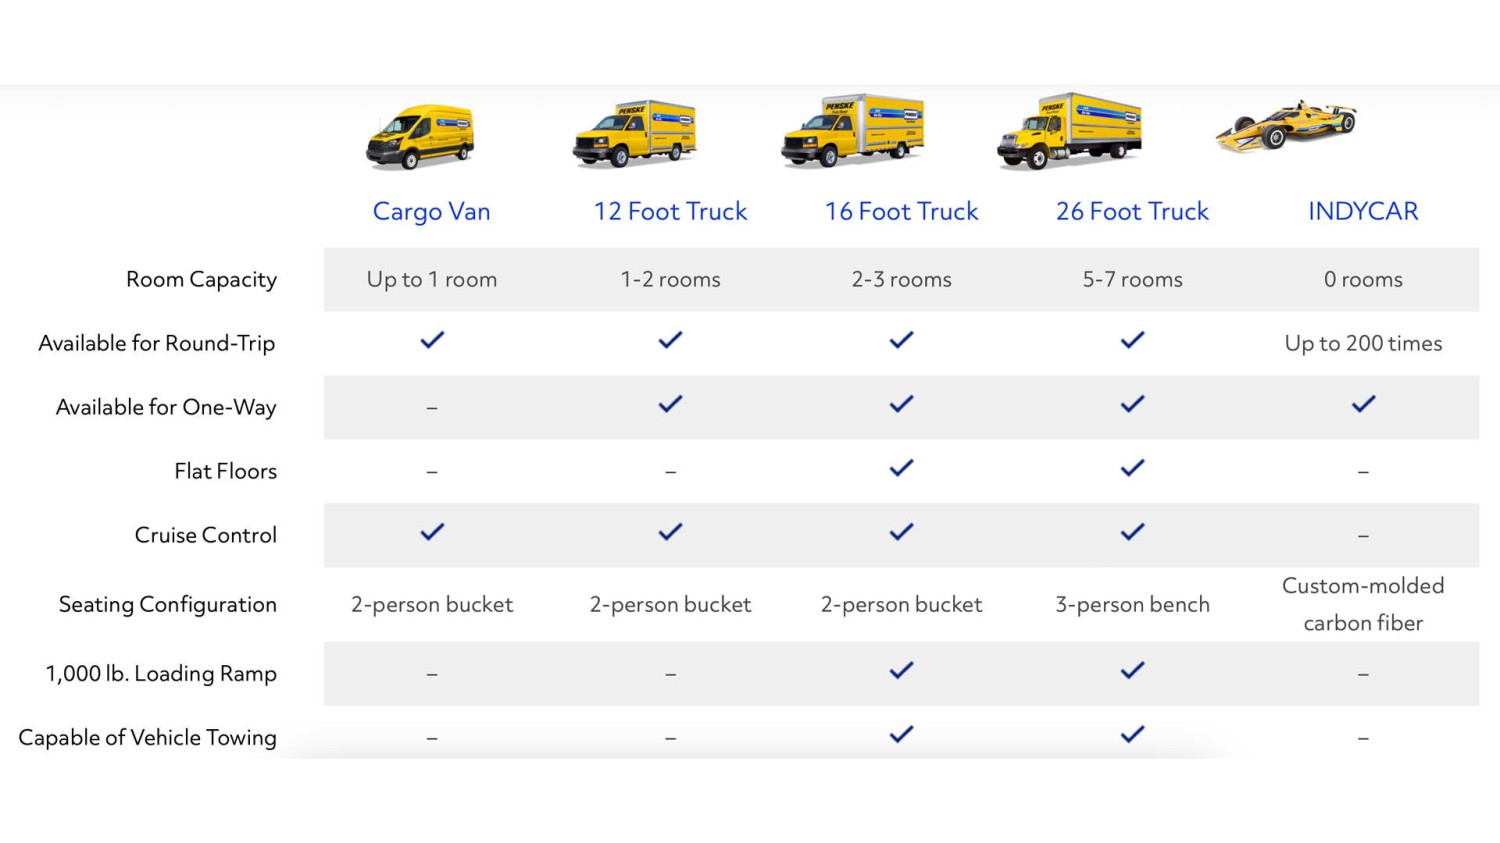This screenshot has height=843, width=1500.
Task: Click 26 Foot Truck Round-Trip checkmark
Action: point(1132,340)
